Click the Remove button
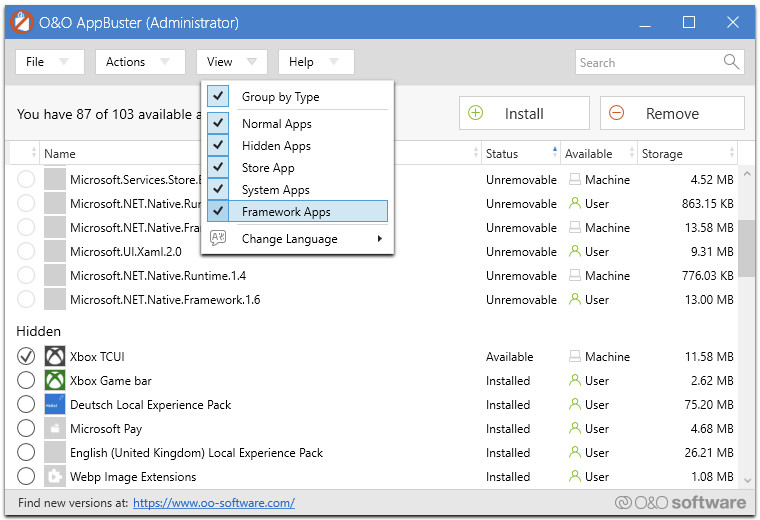The width and height of the screenshot is (760, 520). [672, 113]
